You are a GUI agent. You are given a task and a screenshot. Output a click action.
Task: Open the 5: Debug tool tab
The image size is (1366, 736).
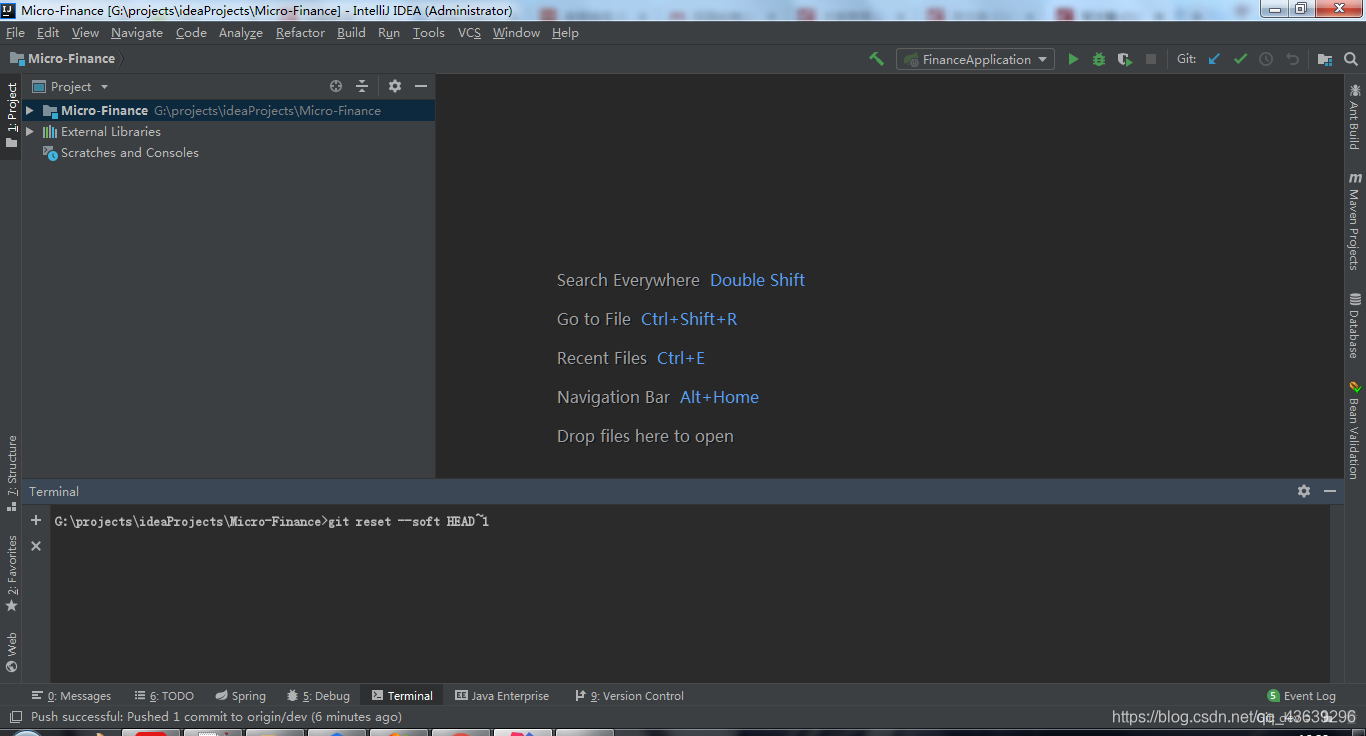pyautogui.click(x=318, y=696)
